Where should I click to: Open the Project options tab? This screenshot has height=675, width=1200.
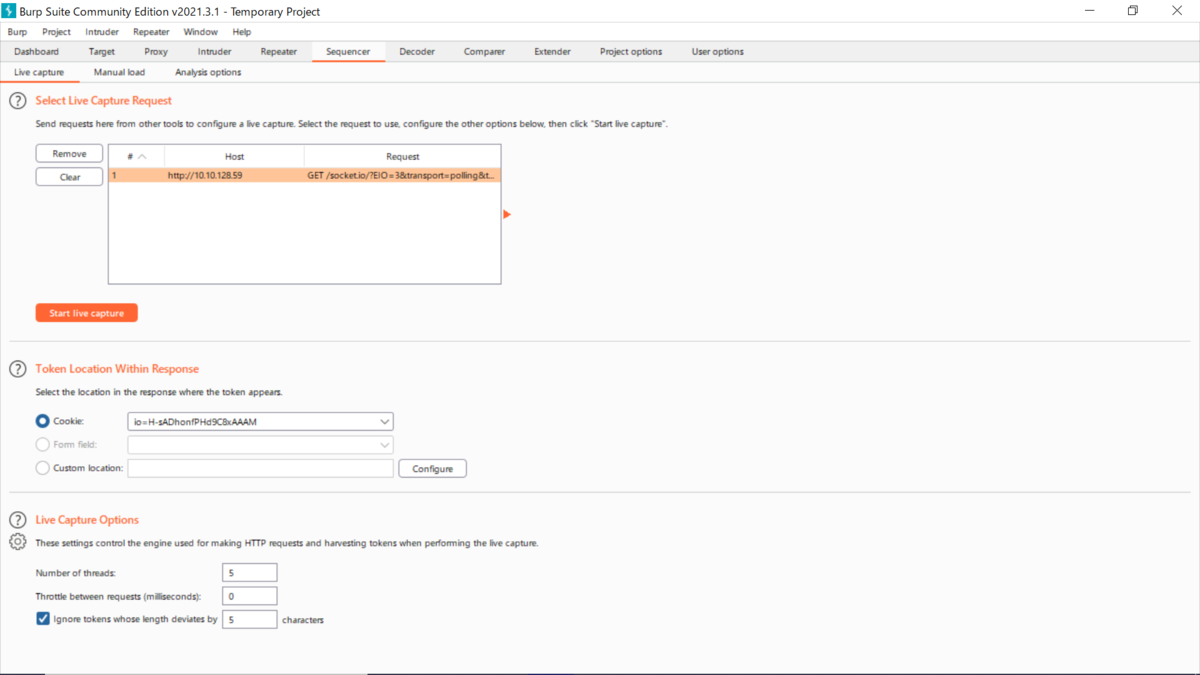[x=631, y=52]
